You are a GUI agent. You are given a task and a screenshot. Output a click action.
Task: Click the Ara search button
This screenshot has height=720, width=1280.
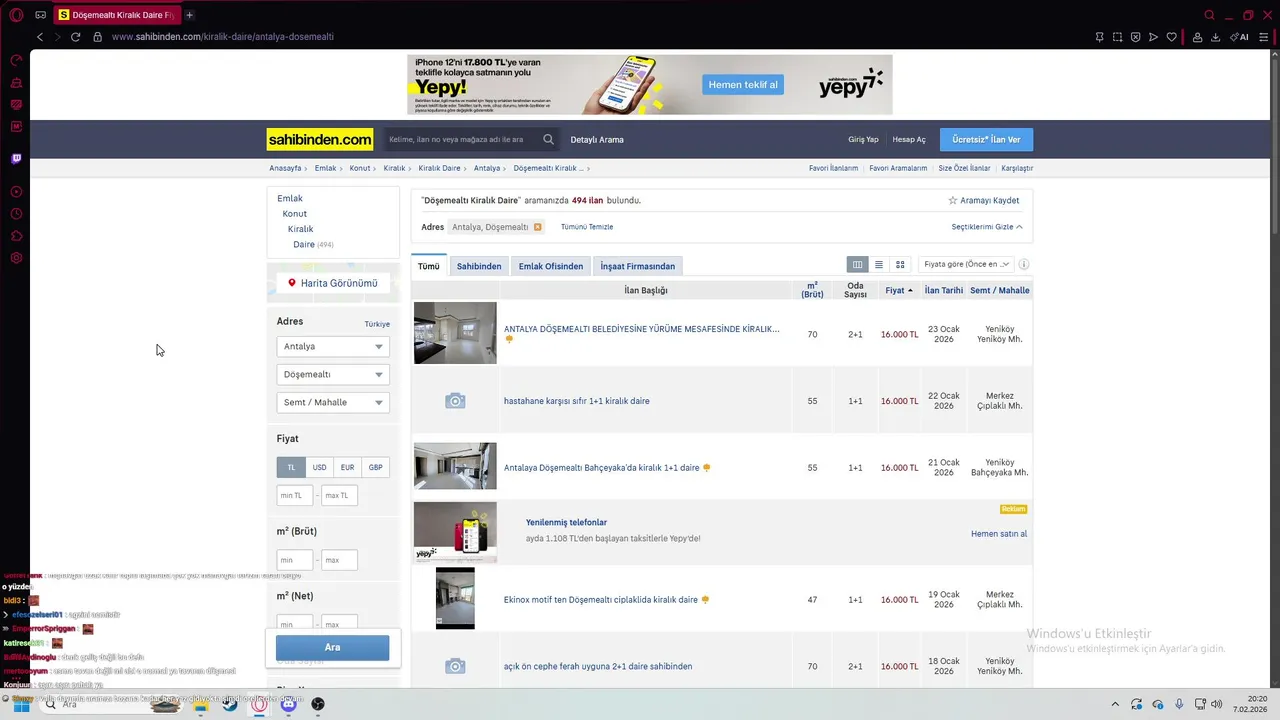(332, 648)
